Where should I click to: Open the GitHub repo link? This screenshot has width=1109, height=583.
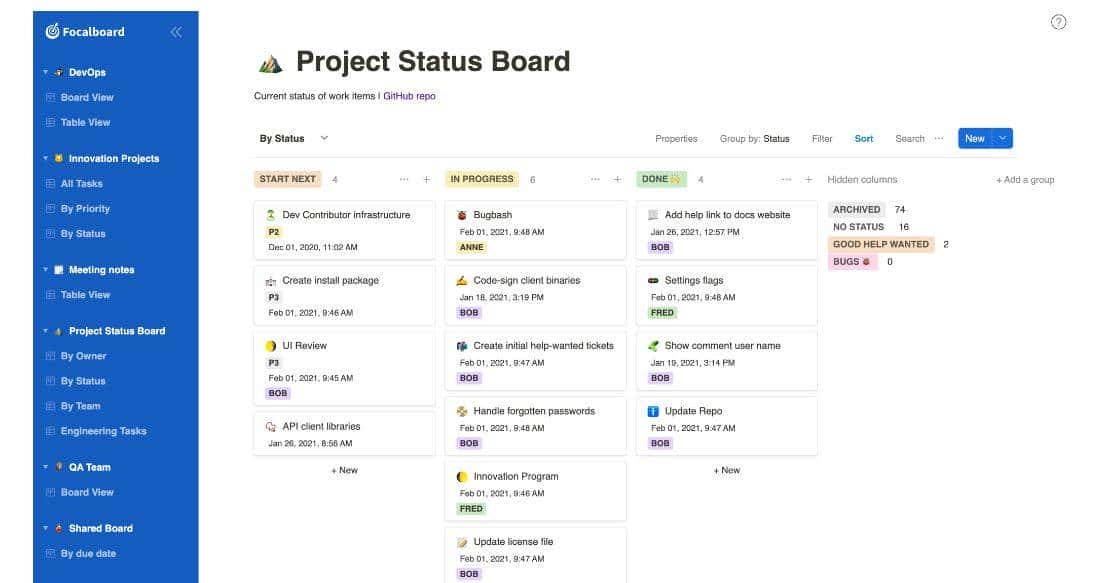(409, 96)
